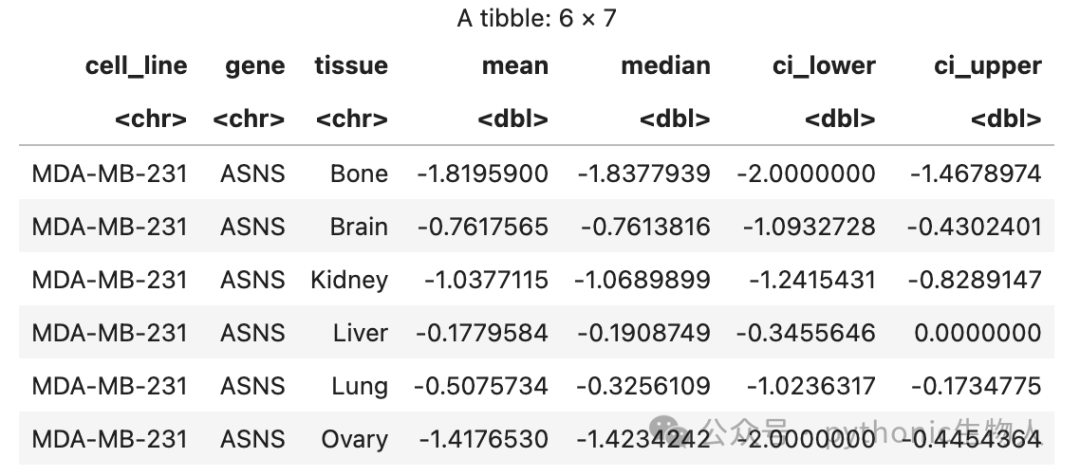This screenshot has height=476, width=1080.
Task: Select the <dbl> type label under mean
Action: pyautogui.click(x=513, y=119)
